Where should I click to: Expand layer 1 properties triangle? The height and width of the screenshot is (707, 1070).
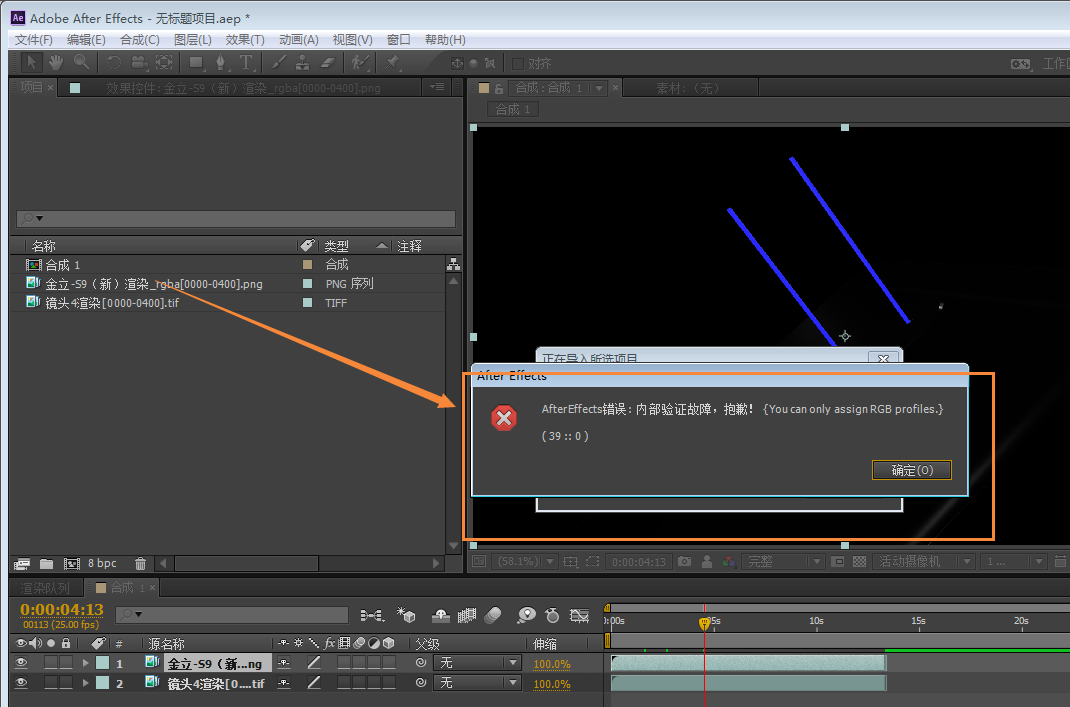[x=85, y=663]
